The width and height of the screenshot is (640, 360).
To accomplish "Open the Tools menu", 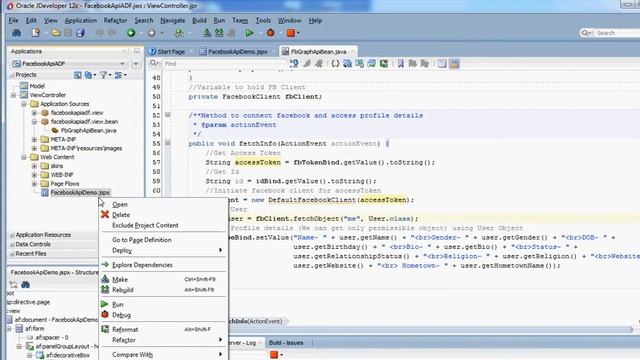I will point(263,20).
